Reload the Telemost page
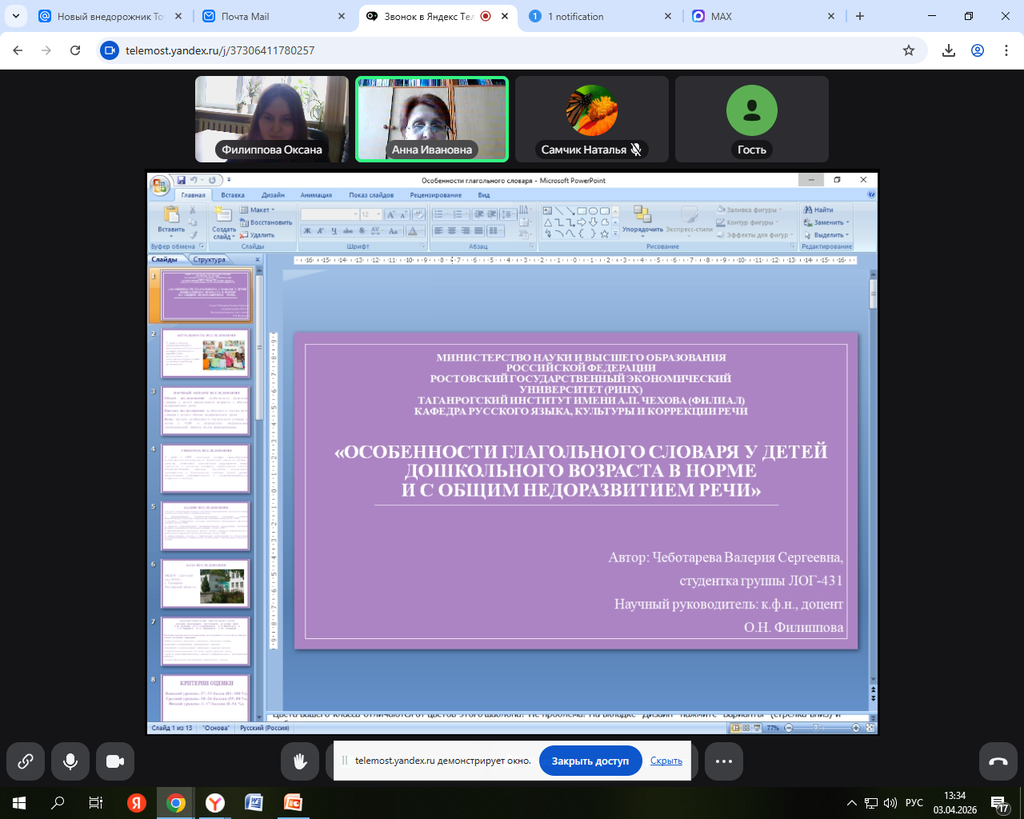This screenshot has height=819, width=1024. (x=75, y=50)
